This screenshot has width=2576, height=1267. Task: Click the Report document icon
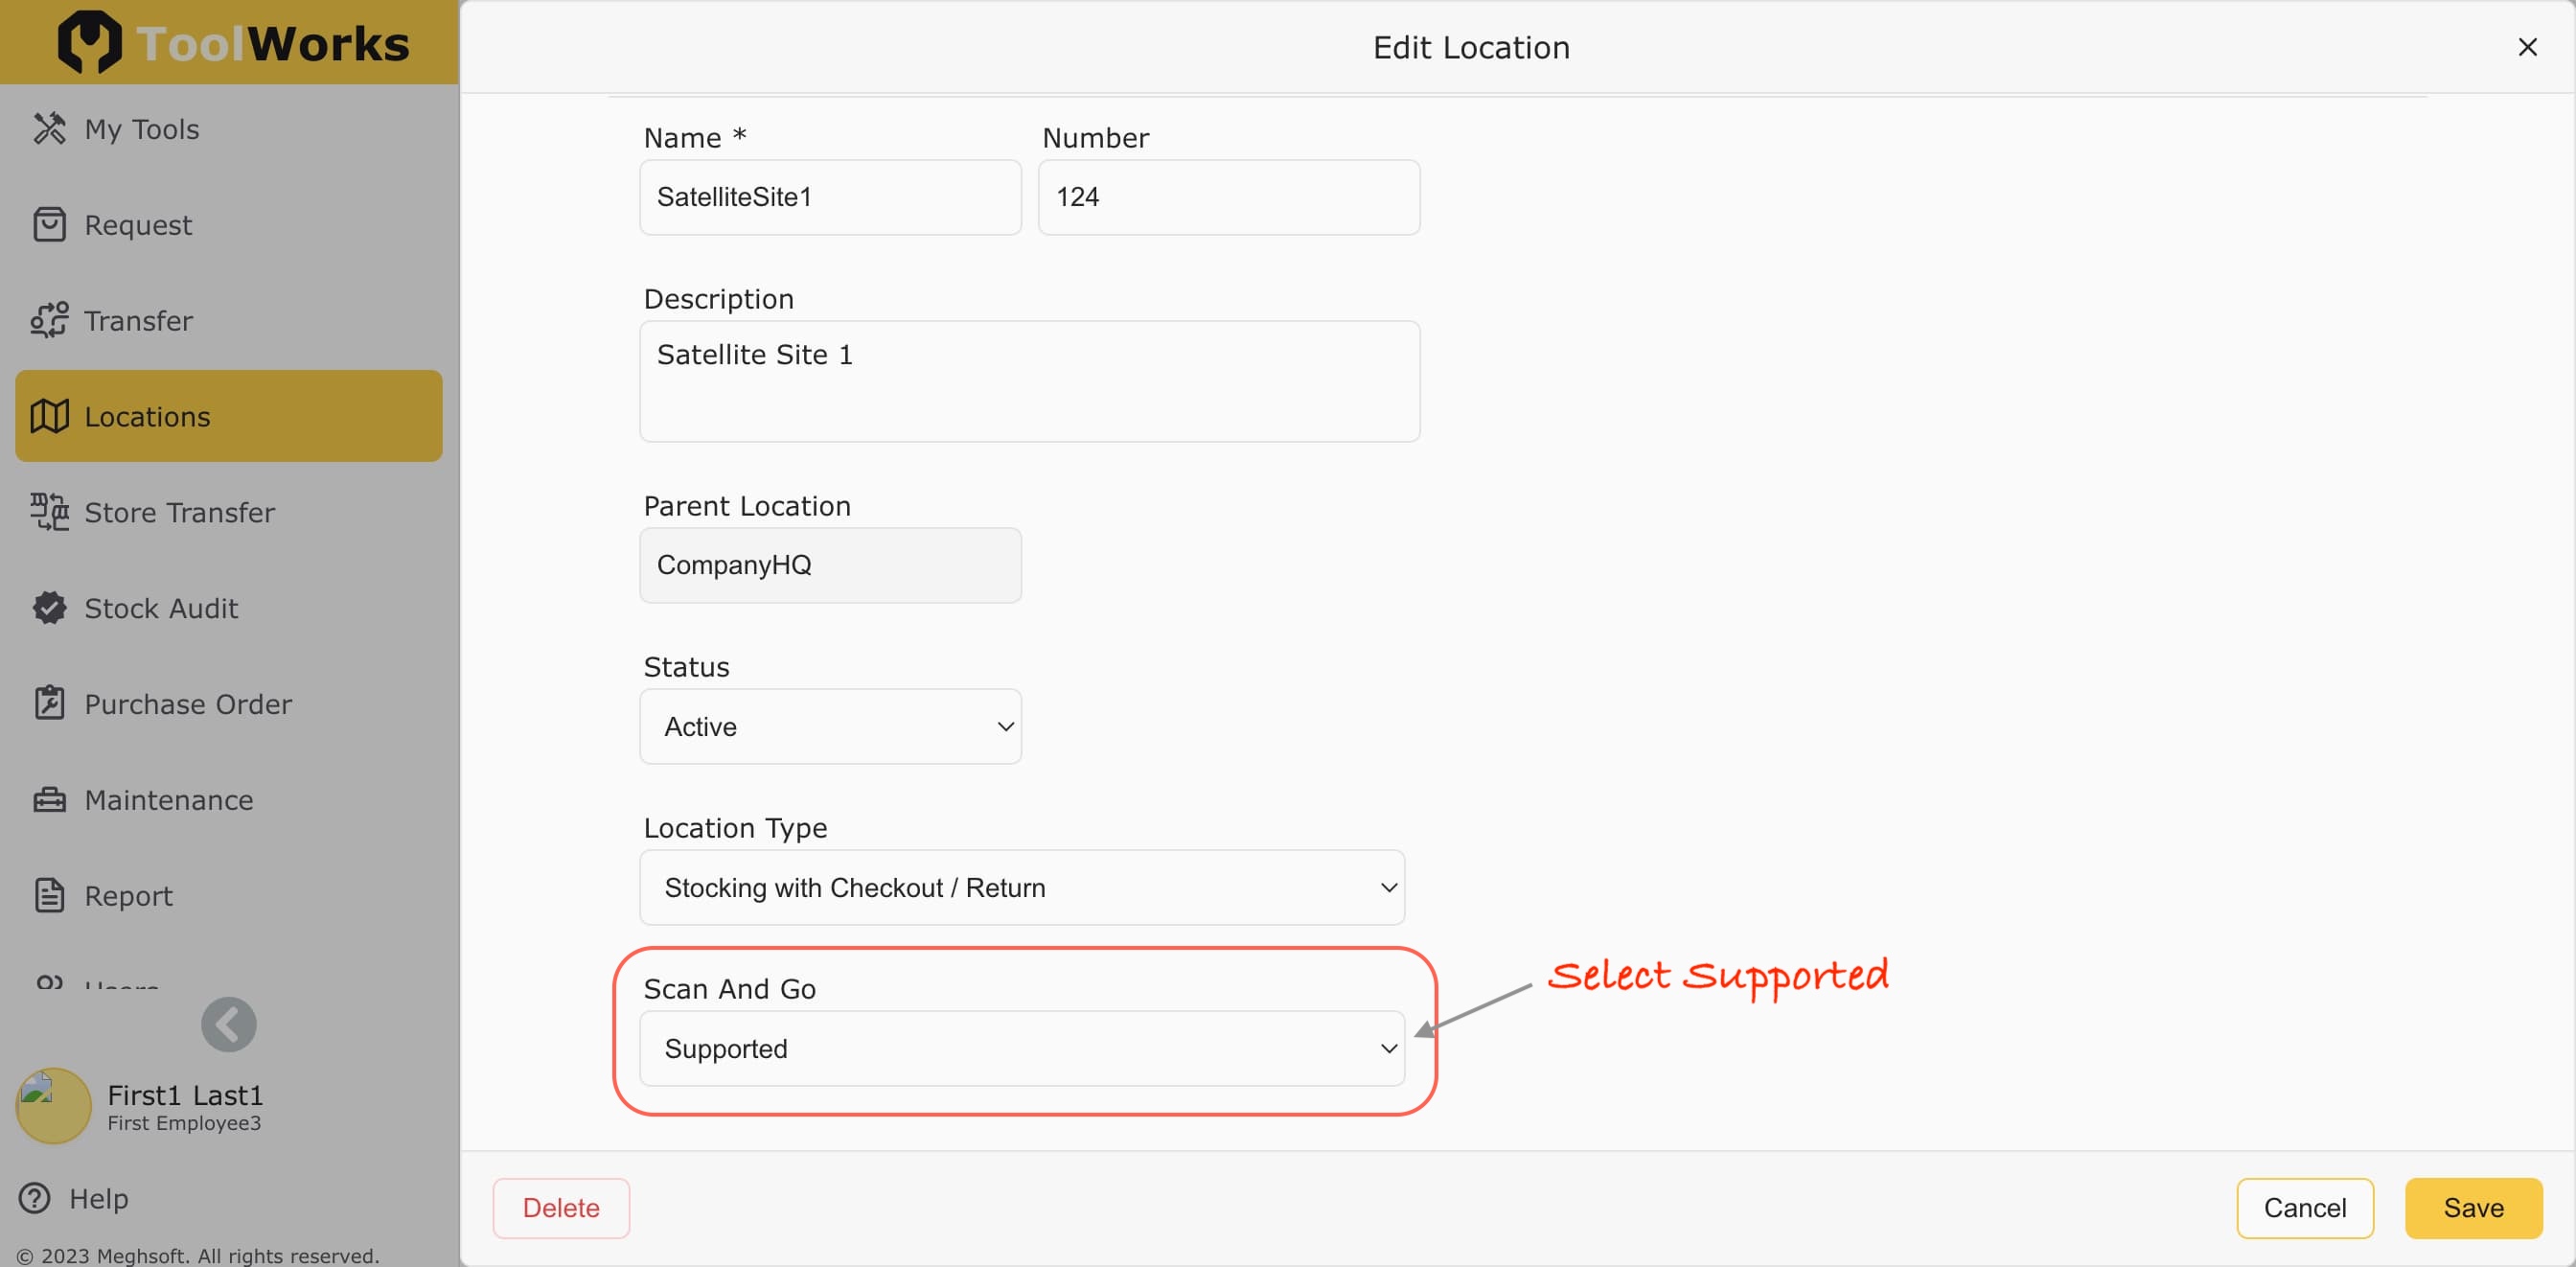[49, 896]
